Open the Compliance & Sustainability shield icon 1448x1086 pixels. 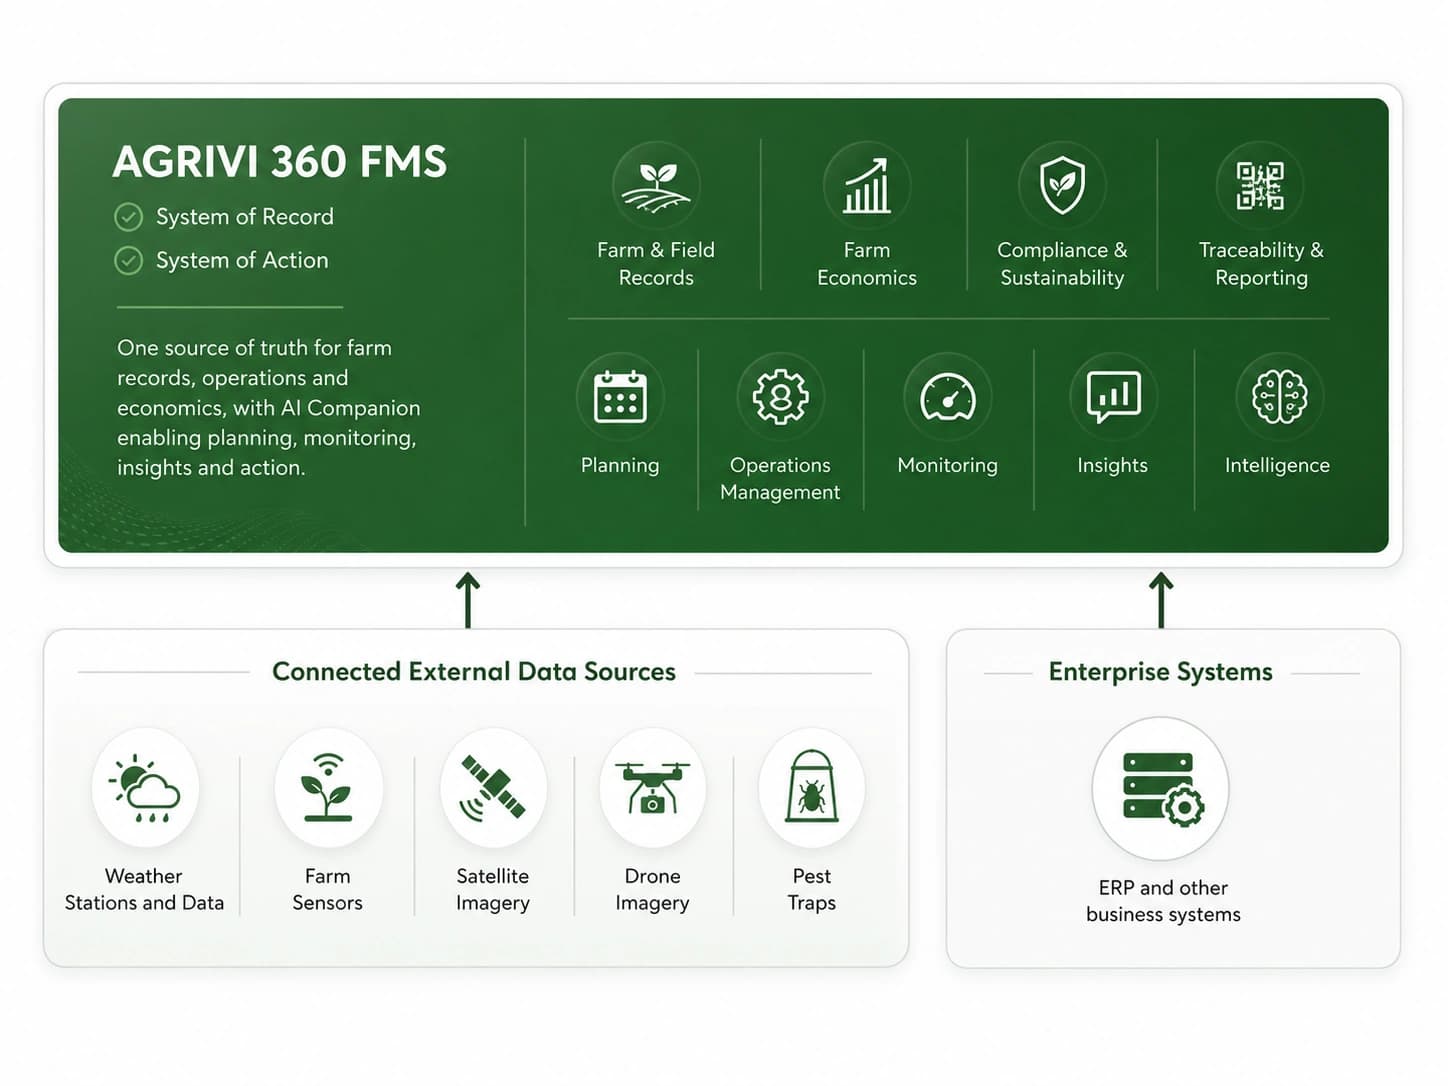[1062, 187]
